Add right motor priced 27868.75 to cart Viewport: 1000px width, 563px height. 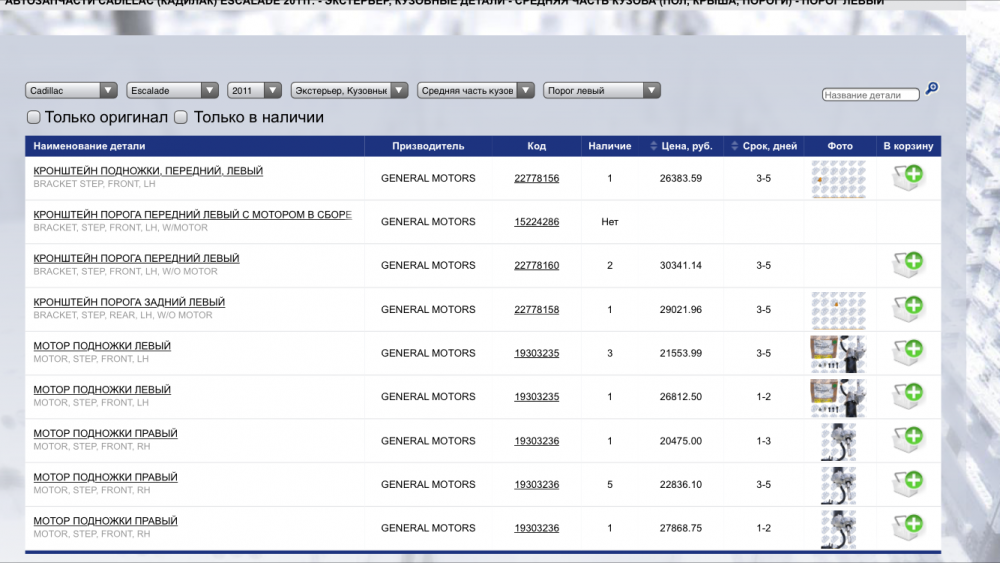tap(908, 527)
